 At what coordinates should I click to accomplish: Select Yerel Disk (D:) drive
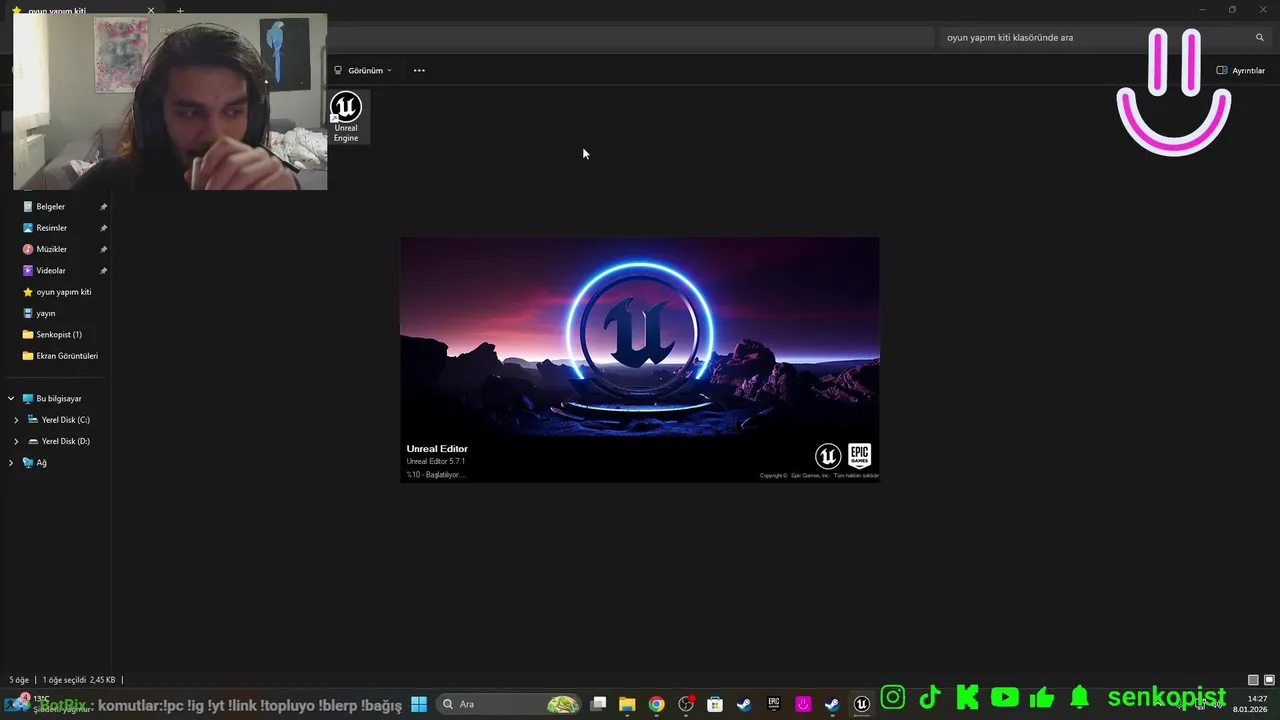[x=65, y=441]
